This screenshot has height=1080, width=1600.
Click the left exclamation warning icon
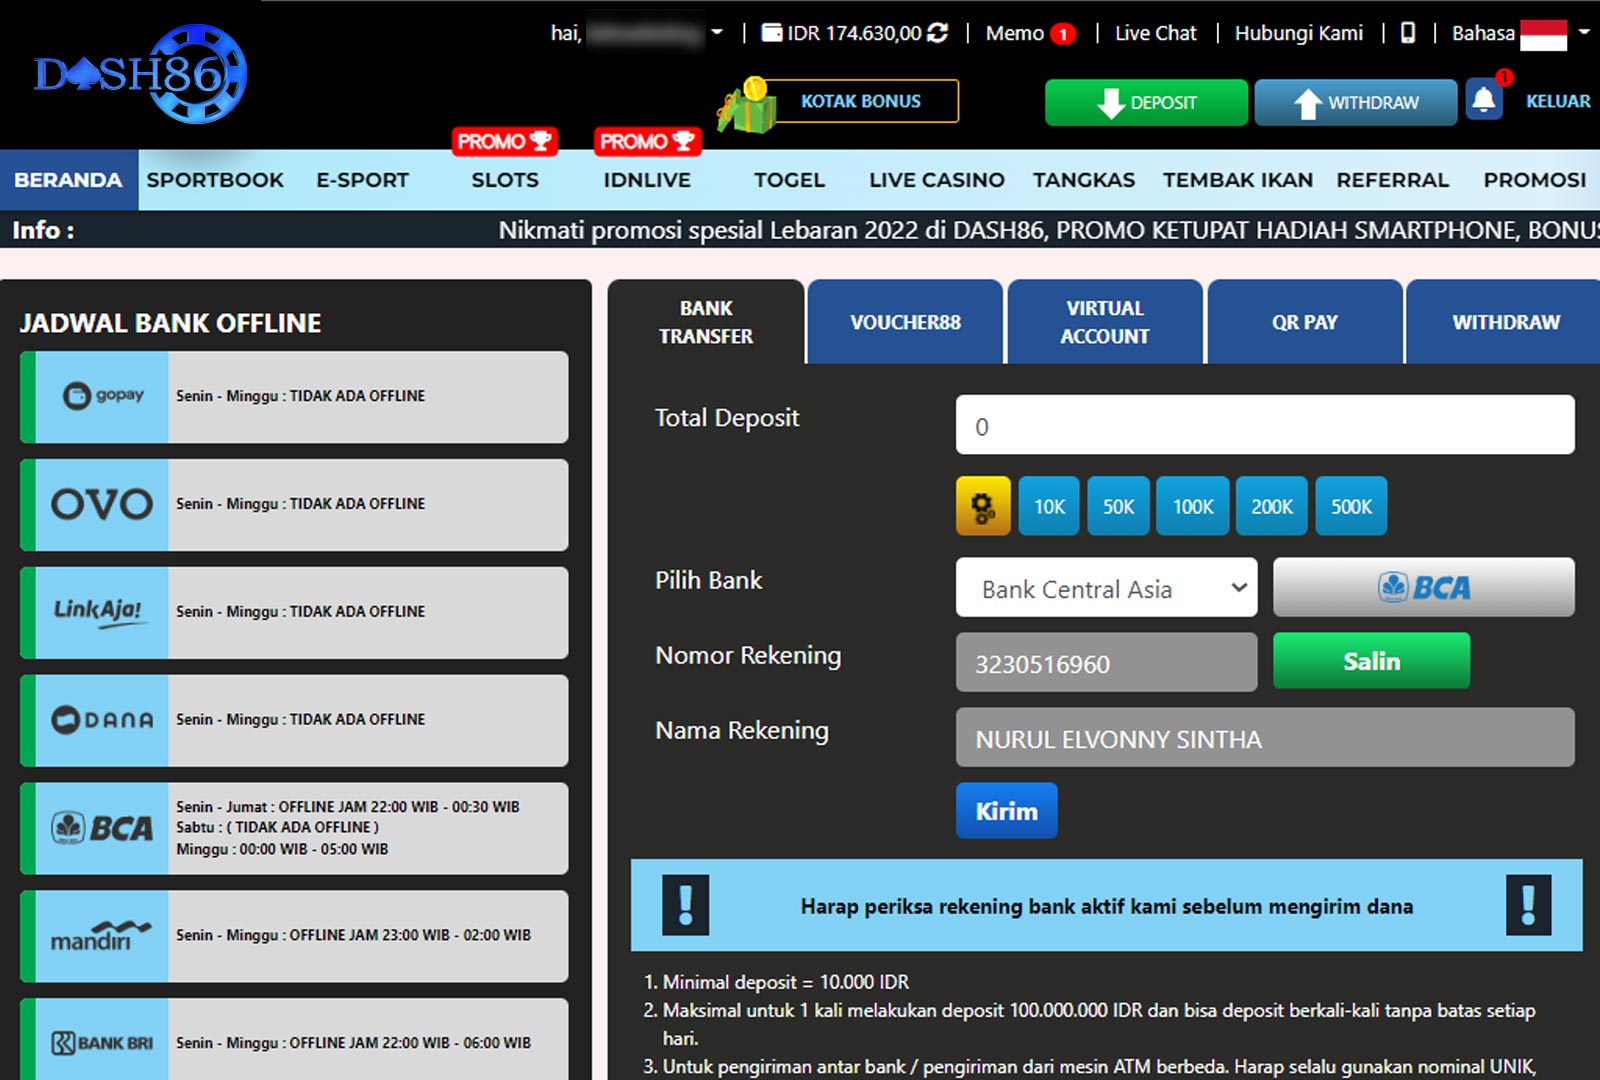click(x=686, y=905)
